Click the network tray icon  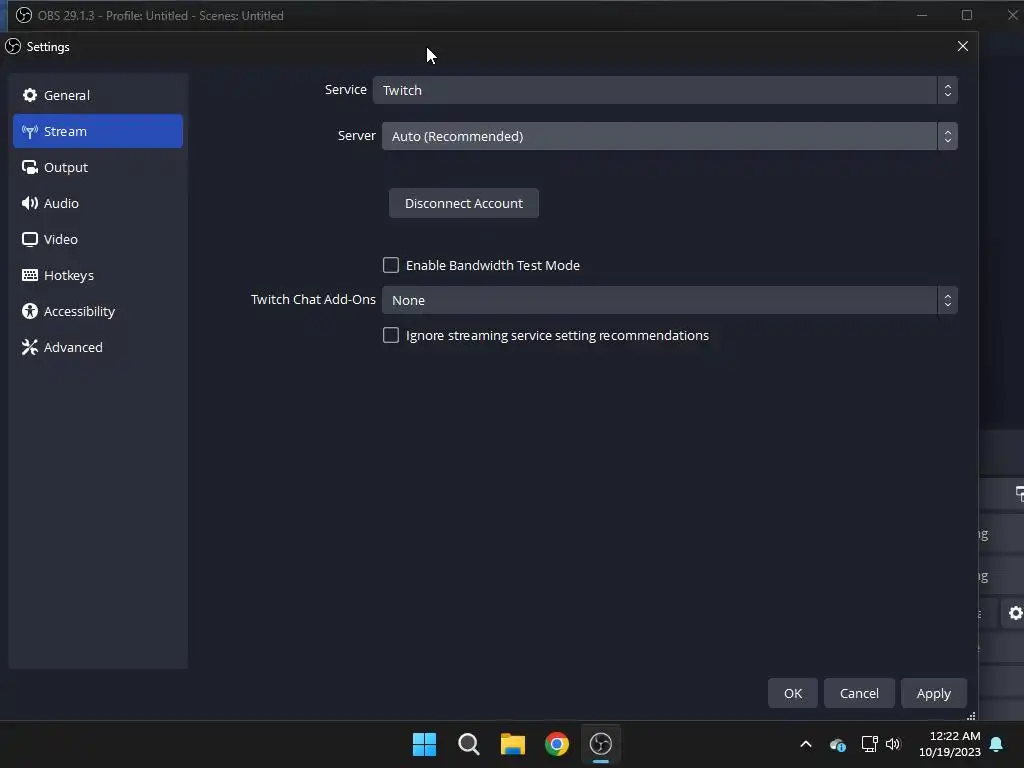(x=869, y=744)
